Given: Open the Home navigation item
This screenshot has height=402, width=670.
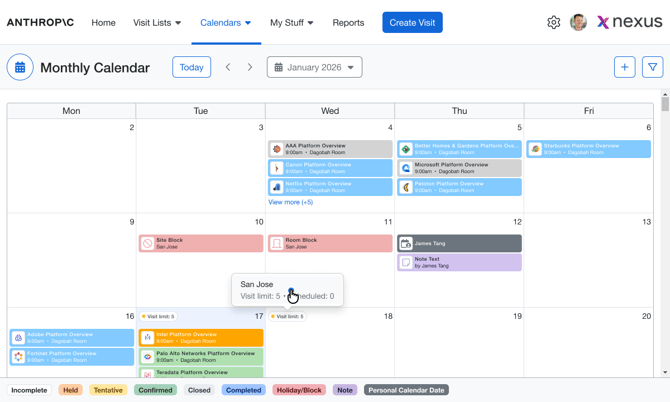Looking at the screenshot, I should click(x=103, y=23).
